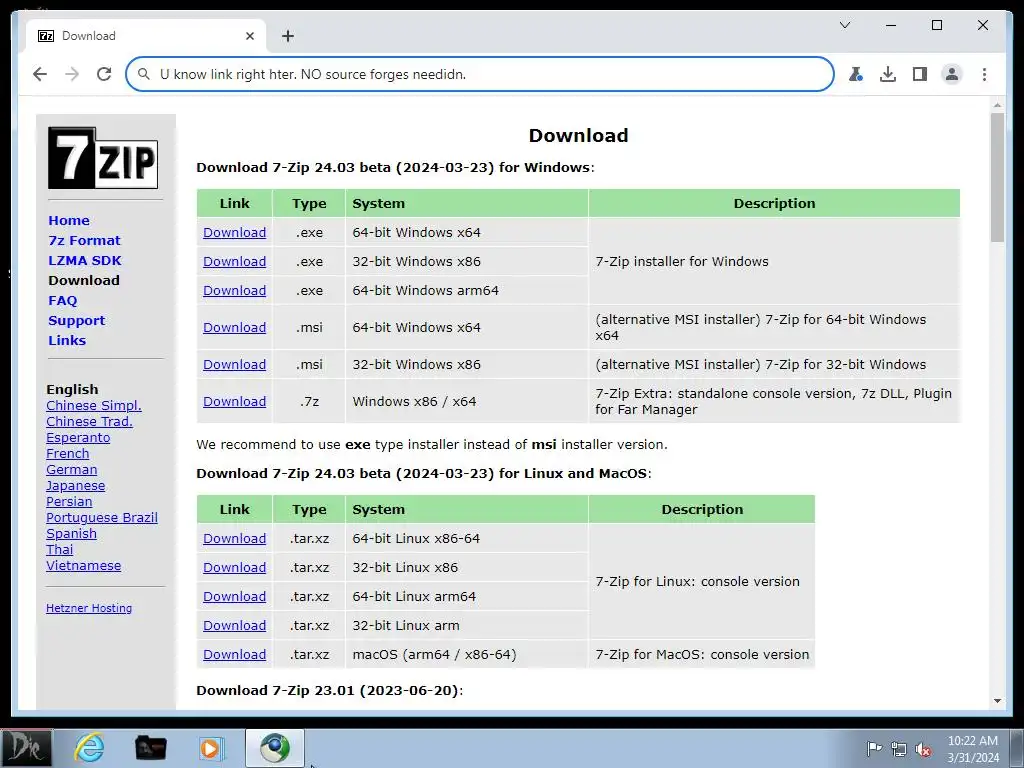Switch language to Persian
1024x768 pixels.
[x=69, y=502]
